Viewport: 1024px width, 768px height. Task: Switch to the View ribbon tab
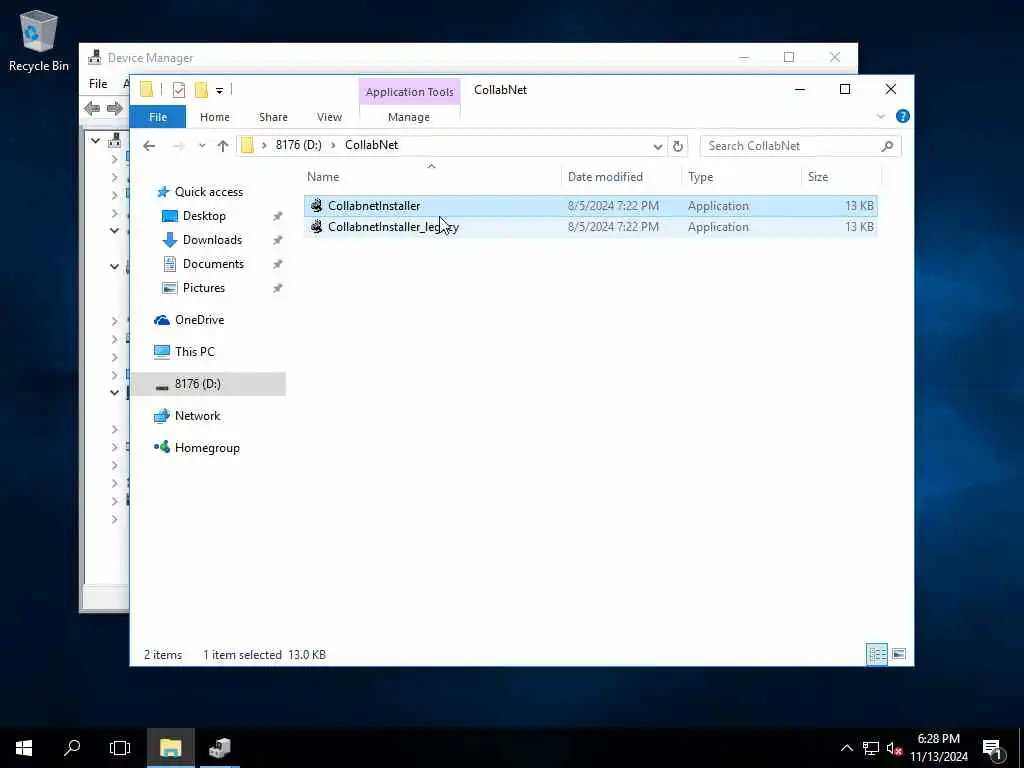329,117
